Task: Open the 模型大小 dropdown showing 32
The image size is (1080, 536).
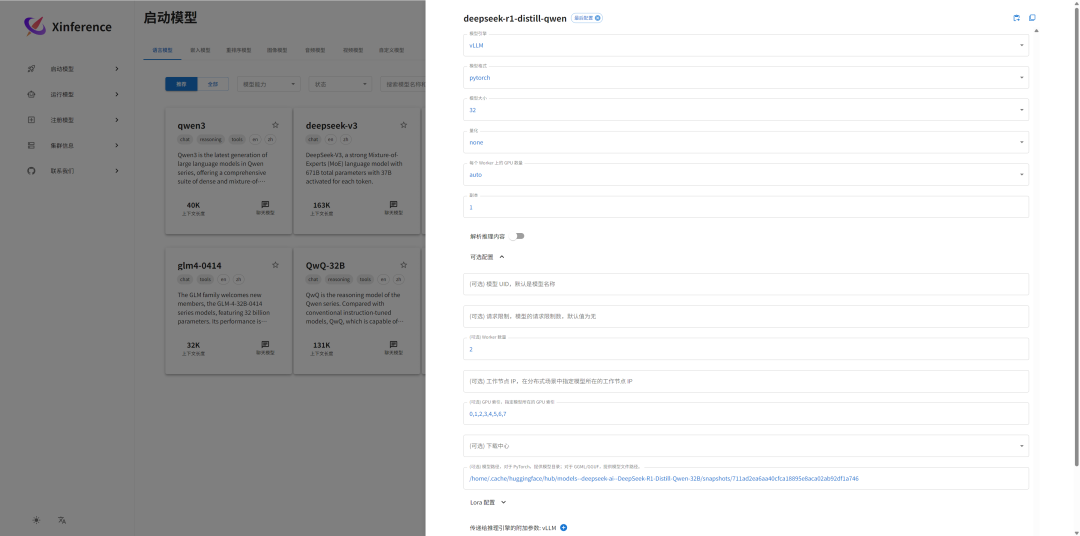Action: (x=746, y=110)
